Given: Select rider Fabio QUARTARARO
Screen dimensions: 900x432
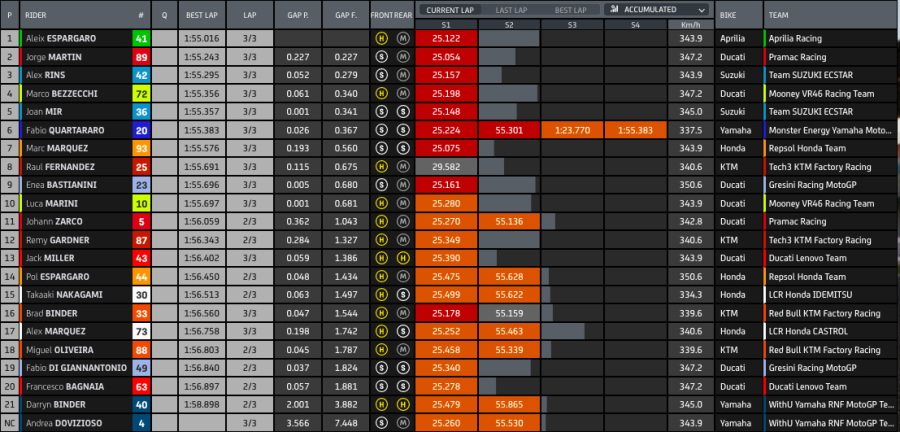Looking at the screenshot, I should [x=65, y=130].
